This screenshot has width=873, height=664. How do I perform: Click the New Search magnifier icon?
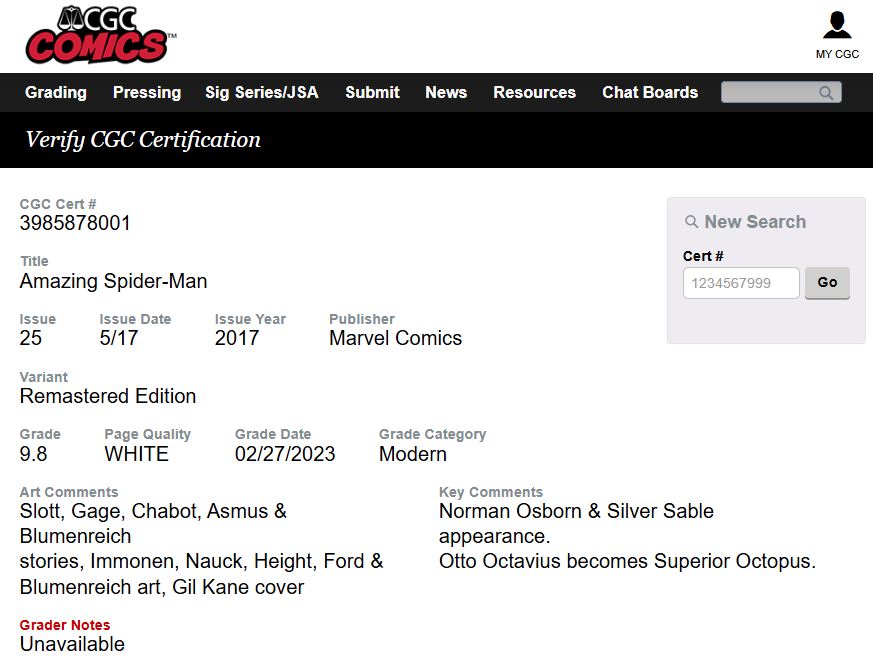pyautogui.click(x=692, y=222)
